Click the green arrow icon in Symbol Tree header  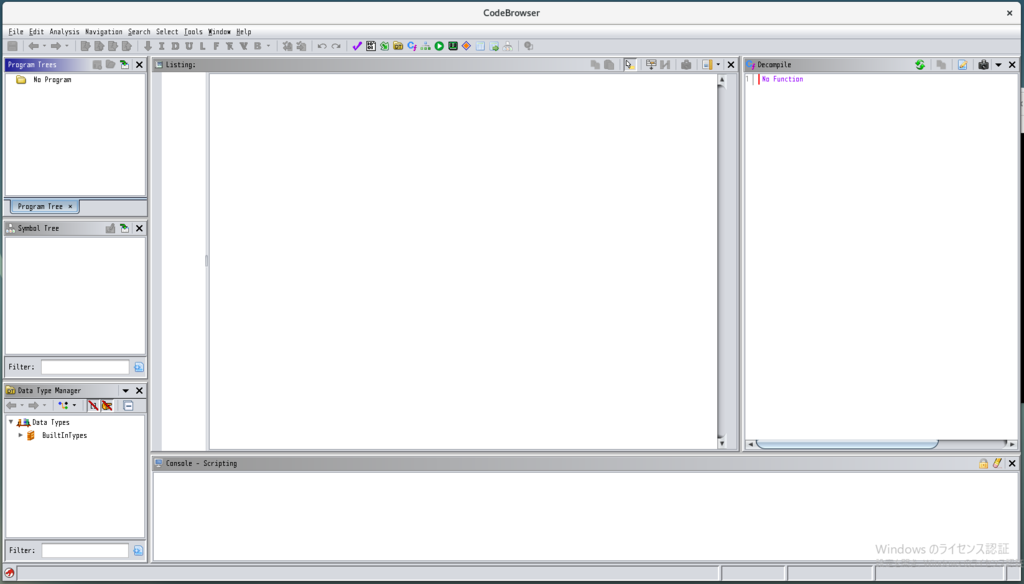coord(124,228)
